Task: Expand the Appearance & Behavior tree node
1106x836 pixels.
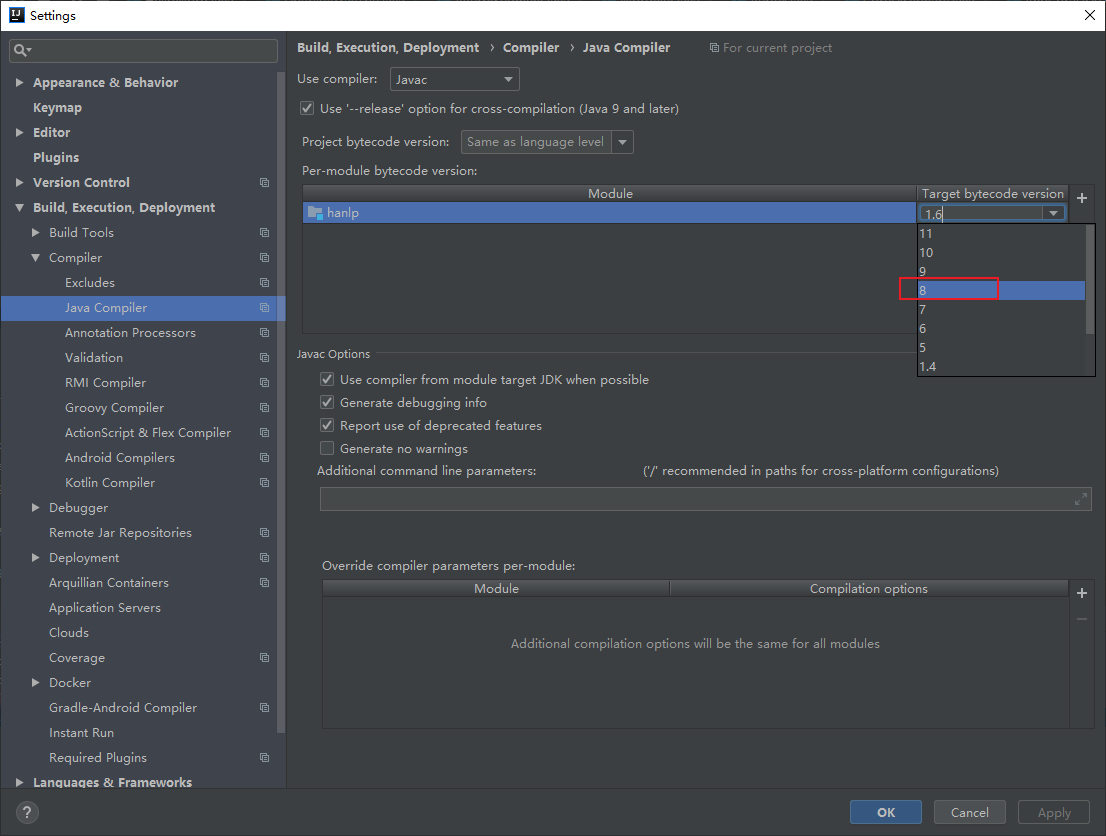Action: pos(19,83)
